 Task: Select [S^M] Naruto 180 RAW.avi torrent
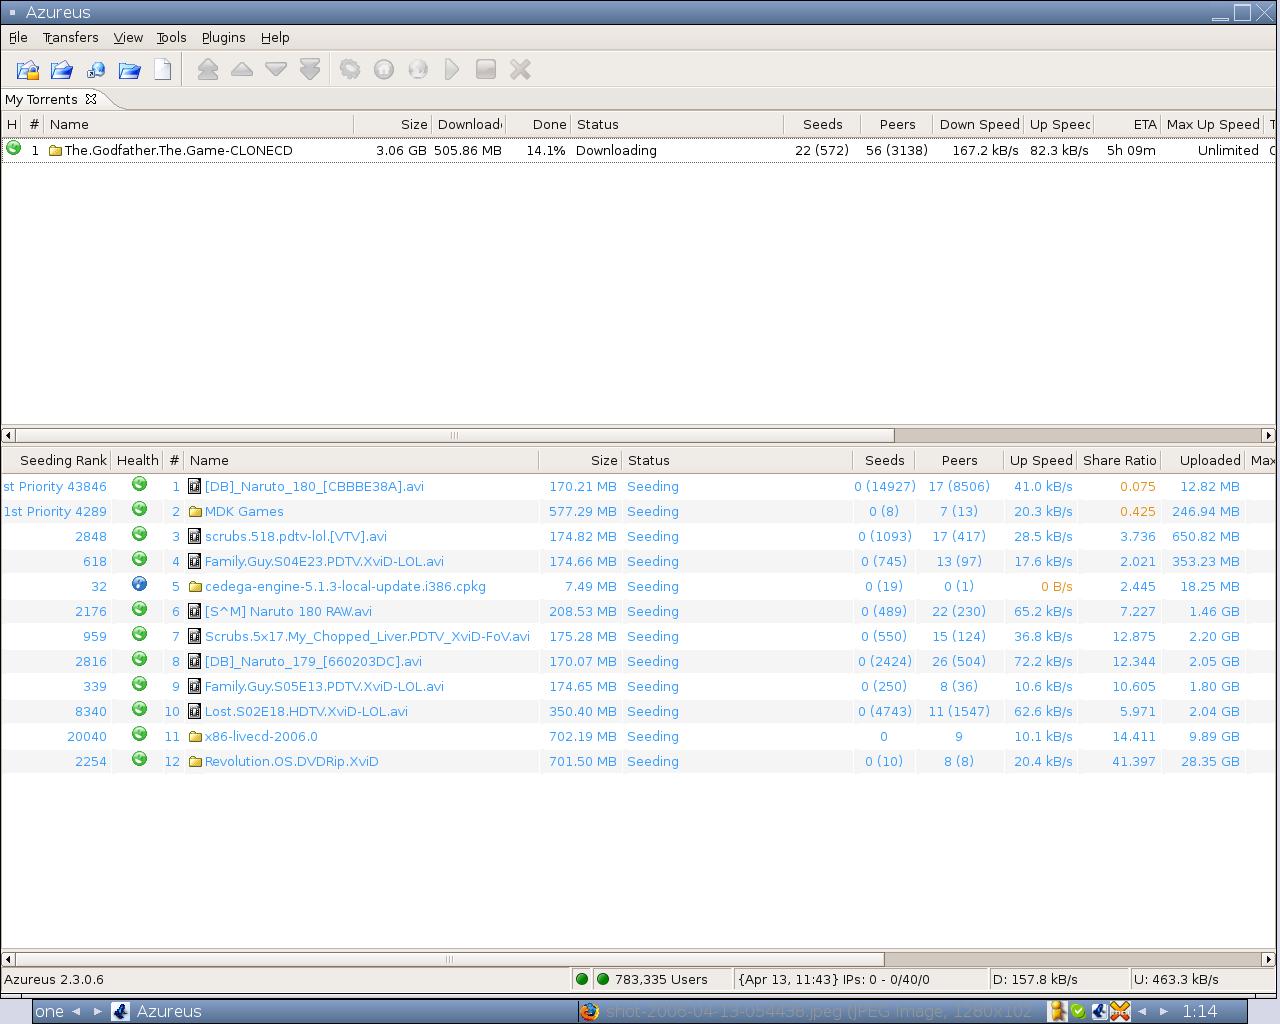coord(638,611)
